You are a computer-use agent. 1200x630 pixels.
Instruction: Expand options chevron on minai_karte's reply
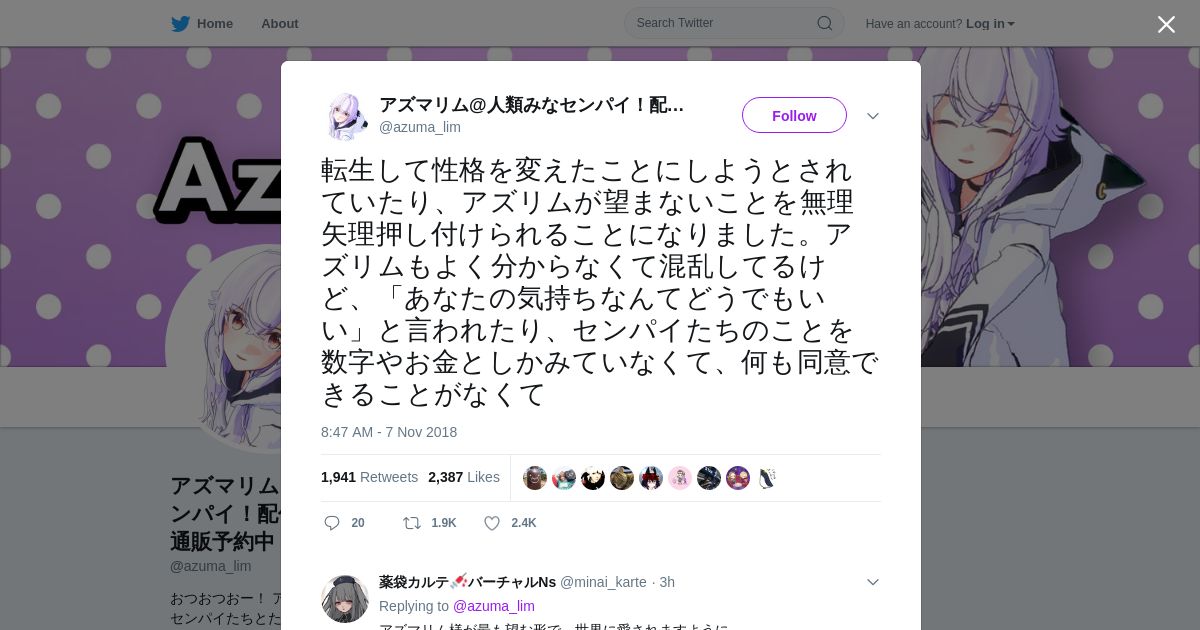(x=872, y=582)
